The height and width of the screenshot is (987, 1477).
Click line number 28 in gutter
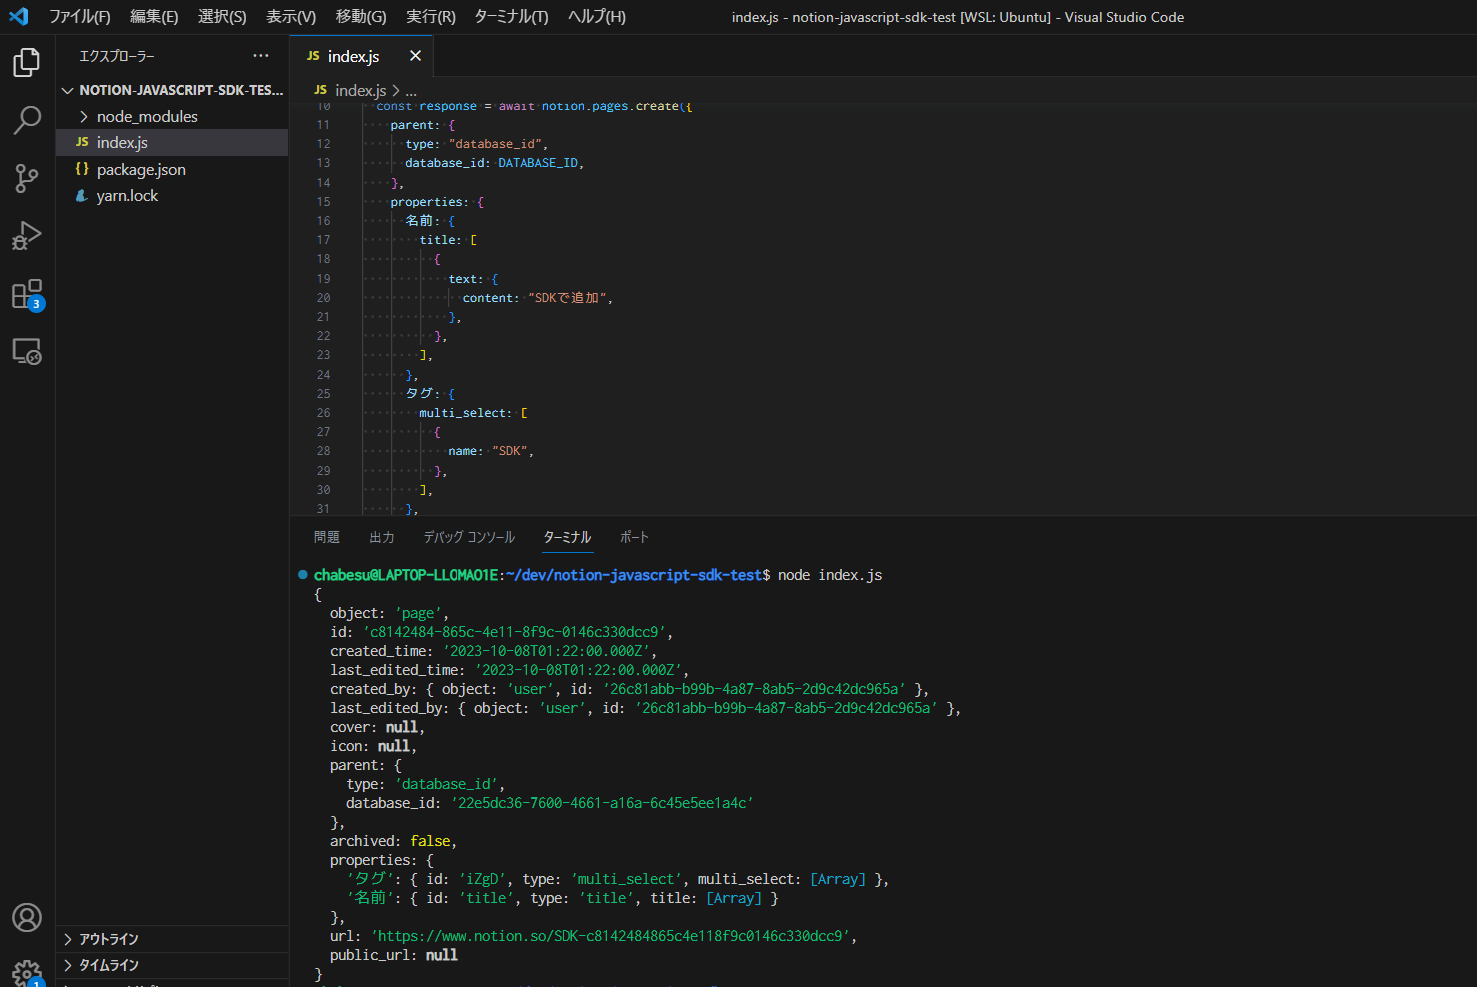click(324, 451)
